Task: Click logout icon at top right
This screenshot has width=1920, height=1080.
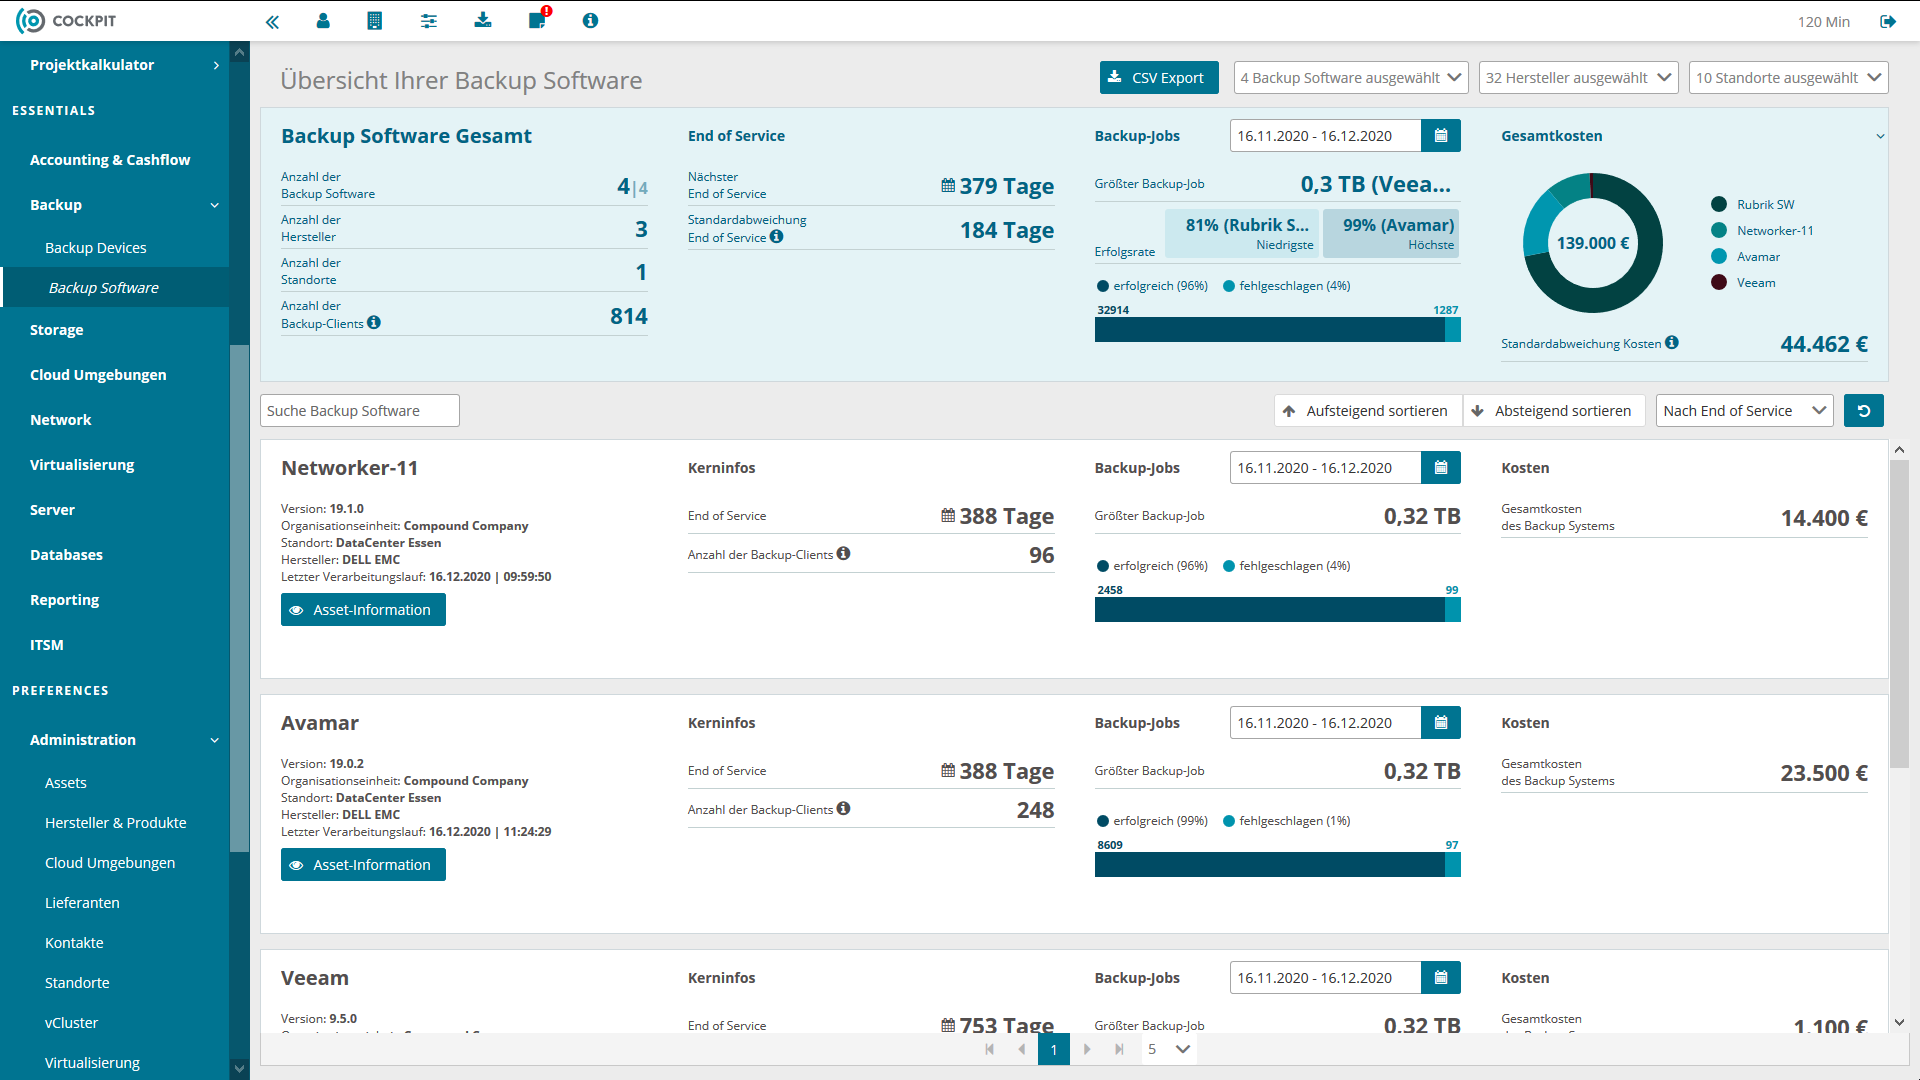Action: [1888, 21]
